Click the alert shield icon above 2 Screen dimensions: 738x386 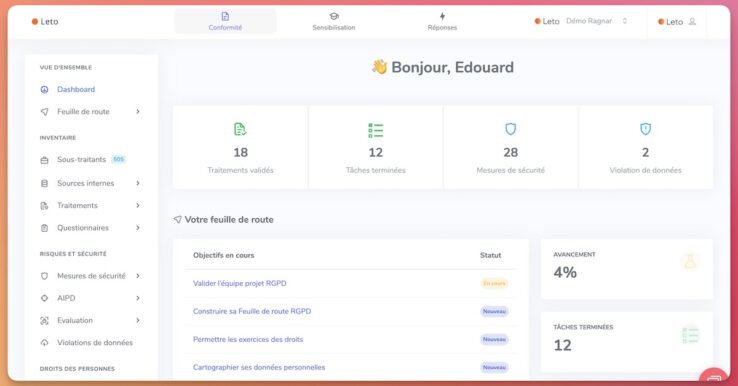click(645, 129)
